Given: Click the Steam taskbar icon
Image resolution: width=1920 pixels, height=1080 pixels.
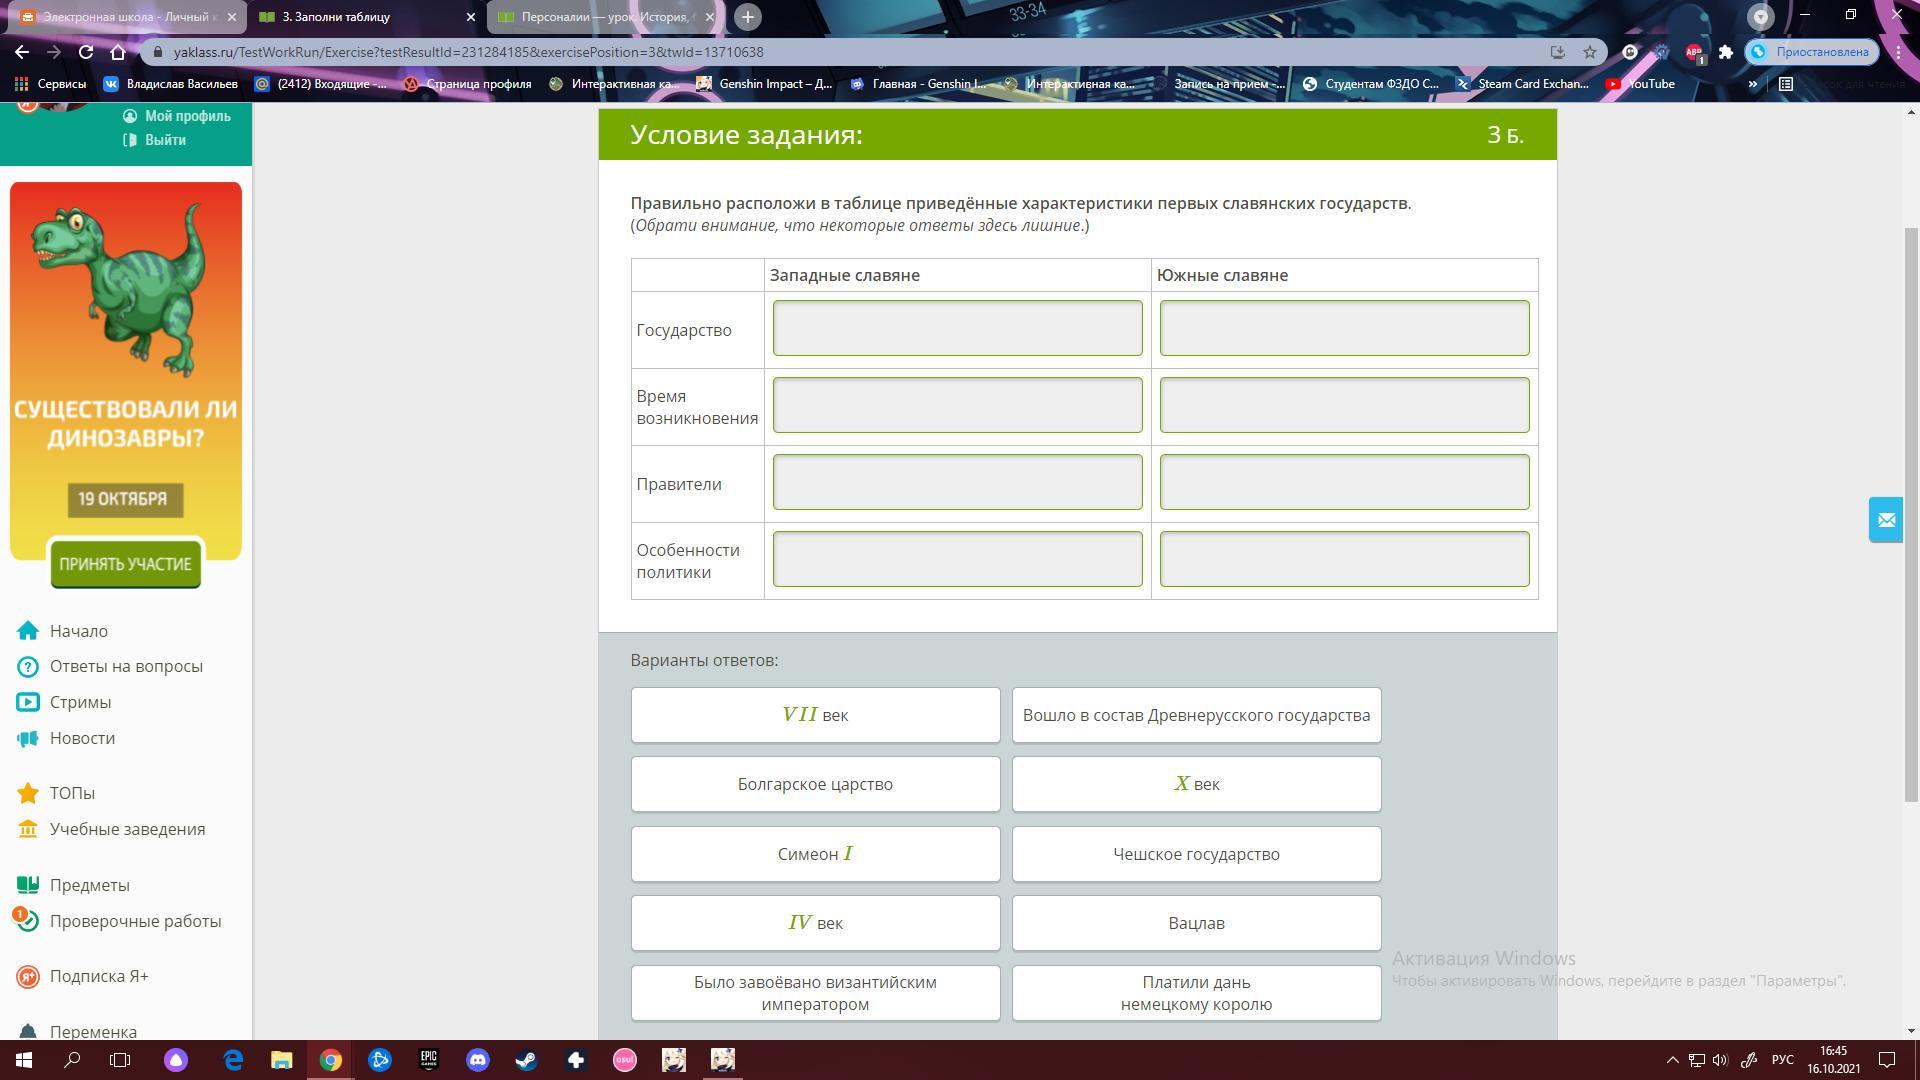Looking at the screenshot, I should tap(526, 1060).
